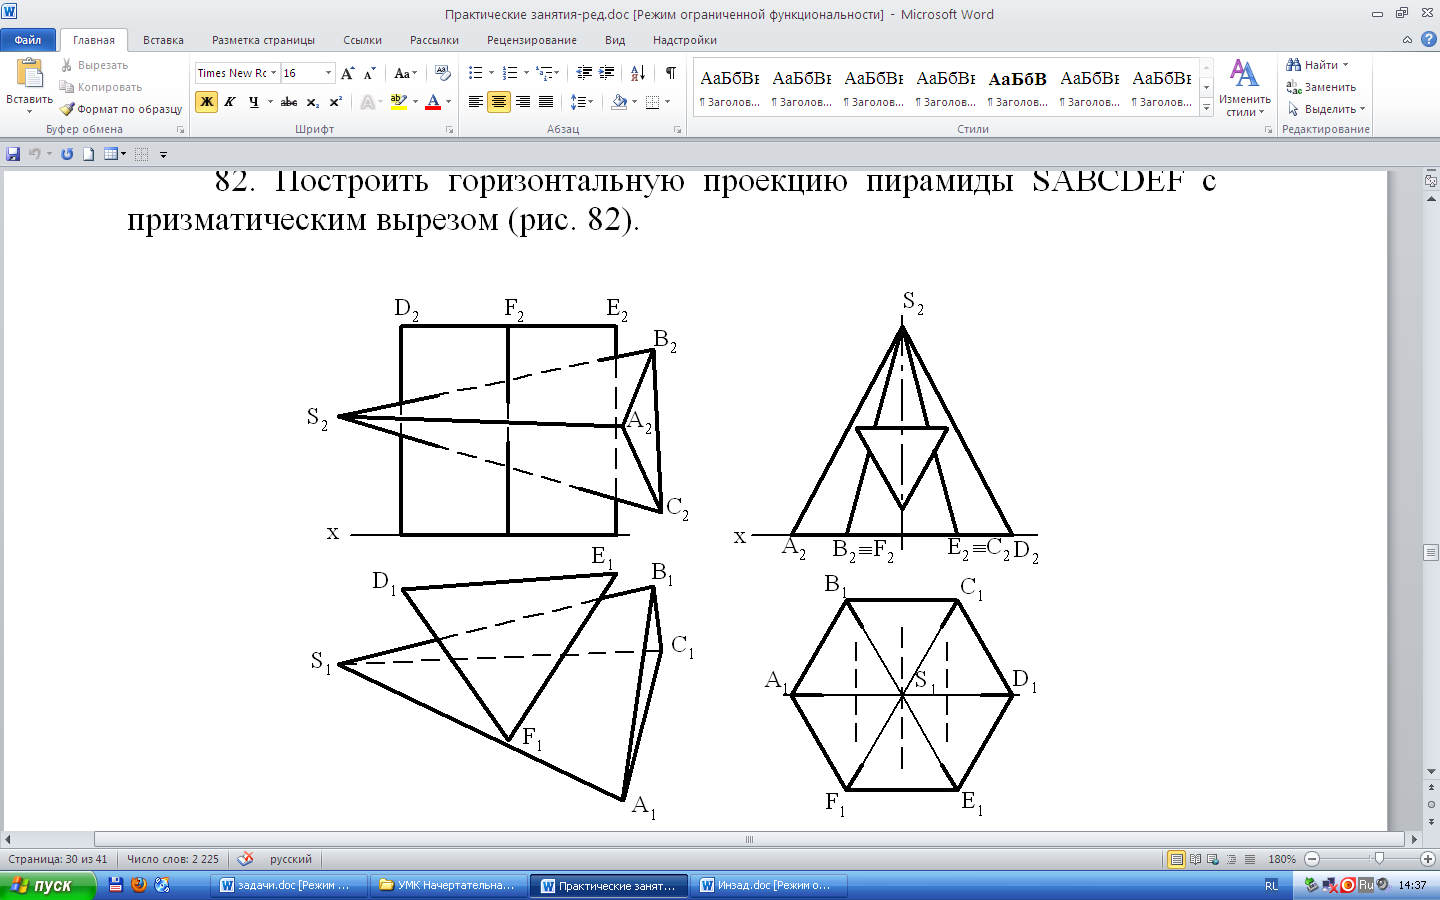Increase paragraph indent
The width and height of the screenshot is (1440, 900).
606,73
